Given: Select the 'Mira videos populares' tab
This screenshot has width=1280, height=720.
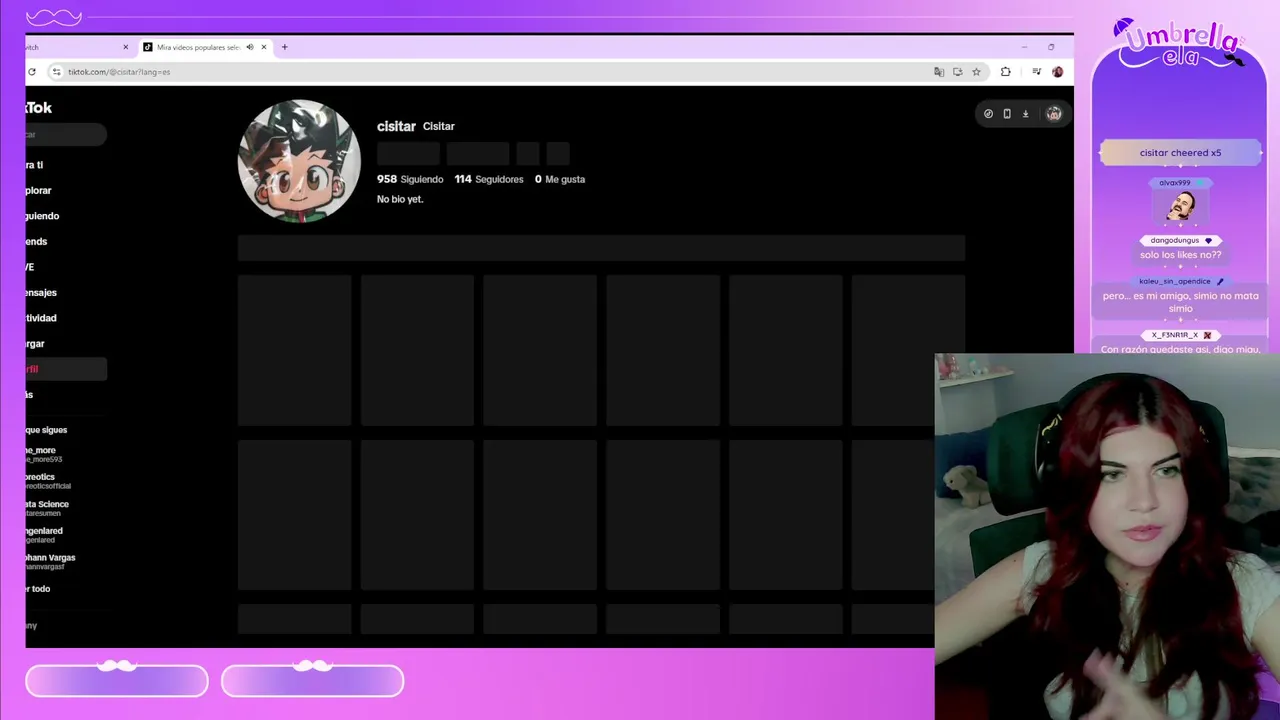Looking at the screenshot, I should pos(198,47).
